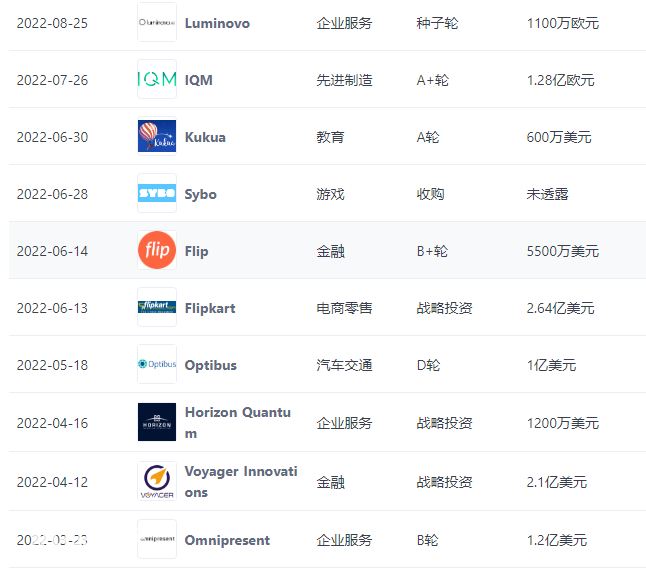Click amount 1亿美元 for Optibus

(x=551, y=365)
